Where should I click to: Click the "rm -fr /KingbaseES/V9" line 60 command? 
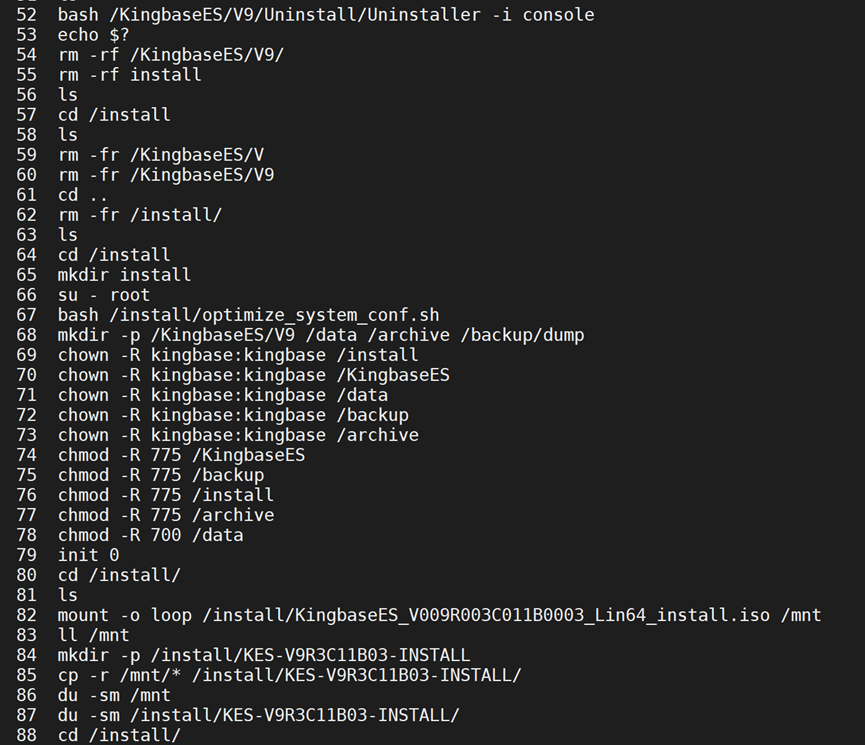pos(165,175)
